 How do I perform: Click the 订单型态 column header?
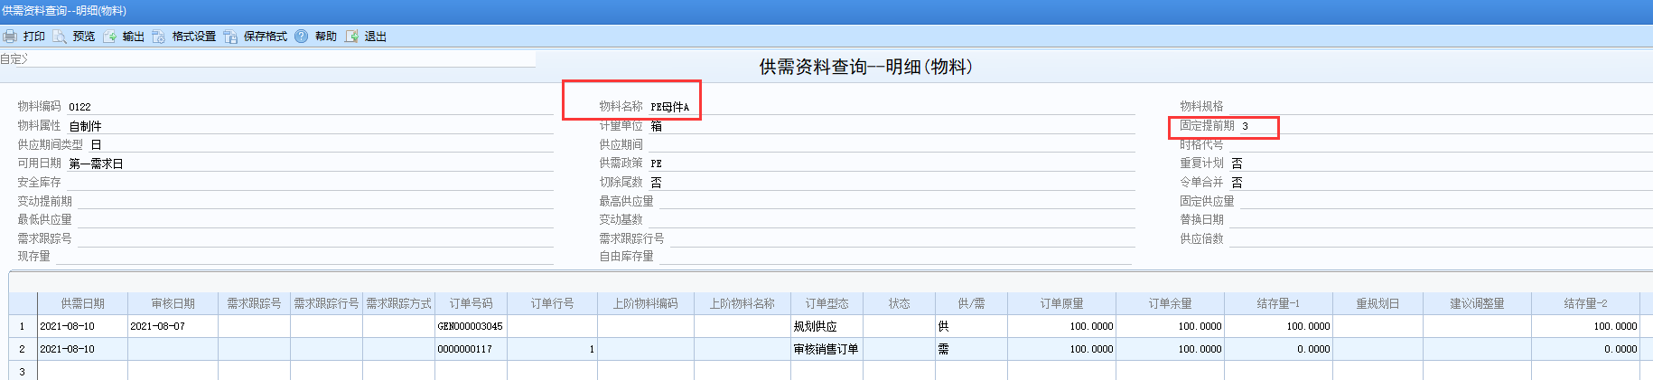[827, 303]
